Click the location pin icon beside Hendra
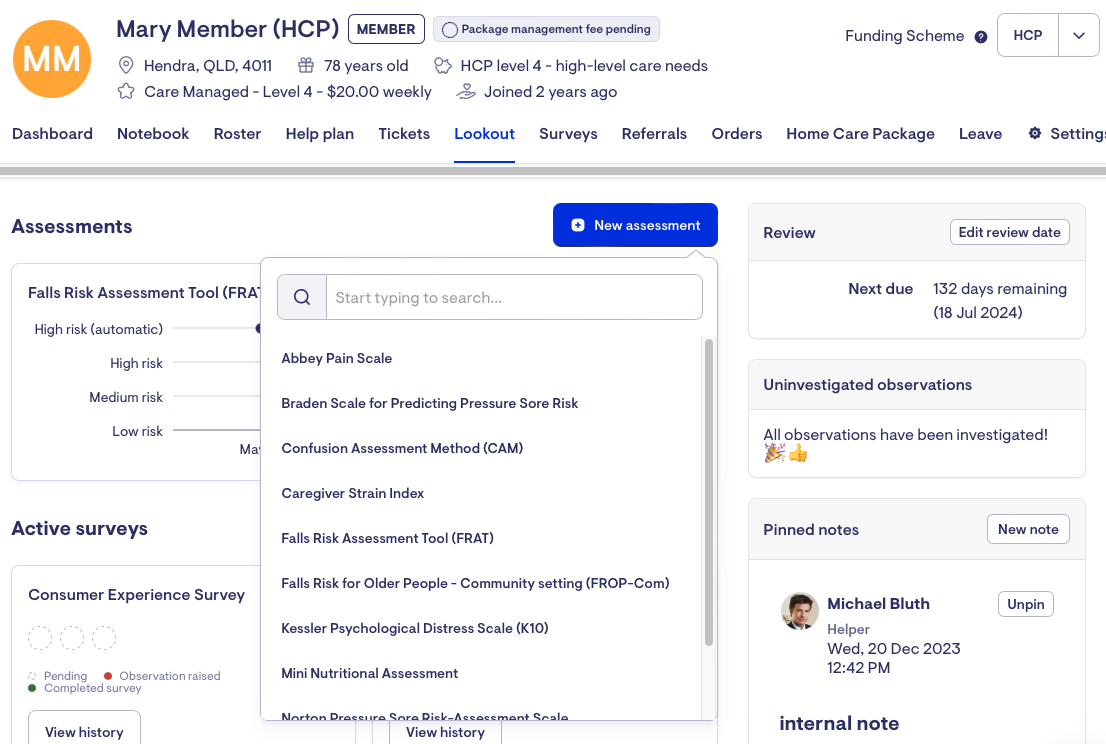 point(126,66)
